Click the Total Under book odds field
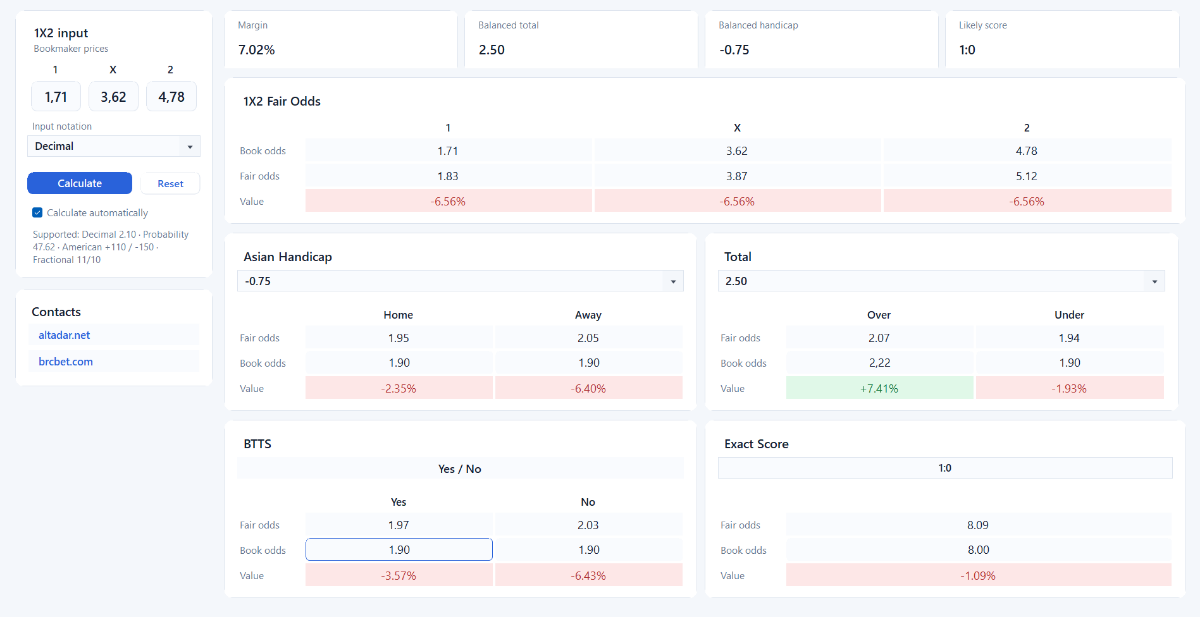The image size is (1200, 617). [x=1069, y=363]
